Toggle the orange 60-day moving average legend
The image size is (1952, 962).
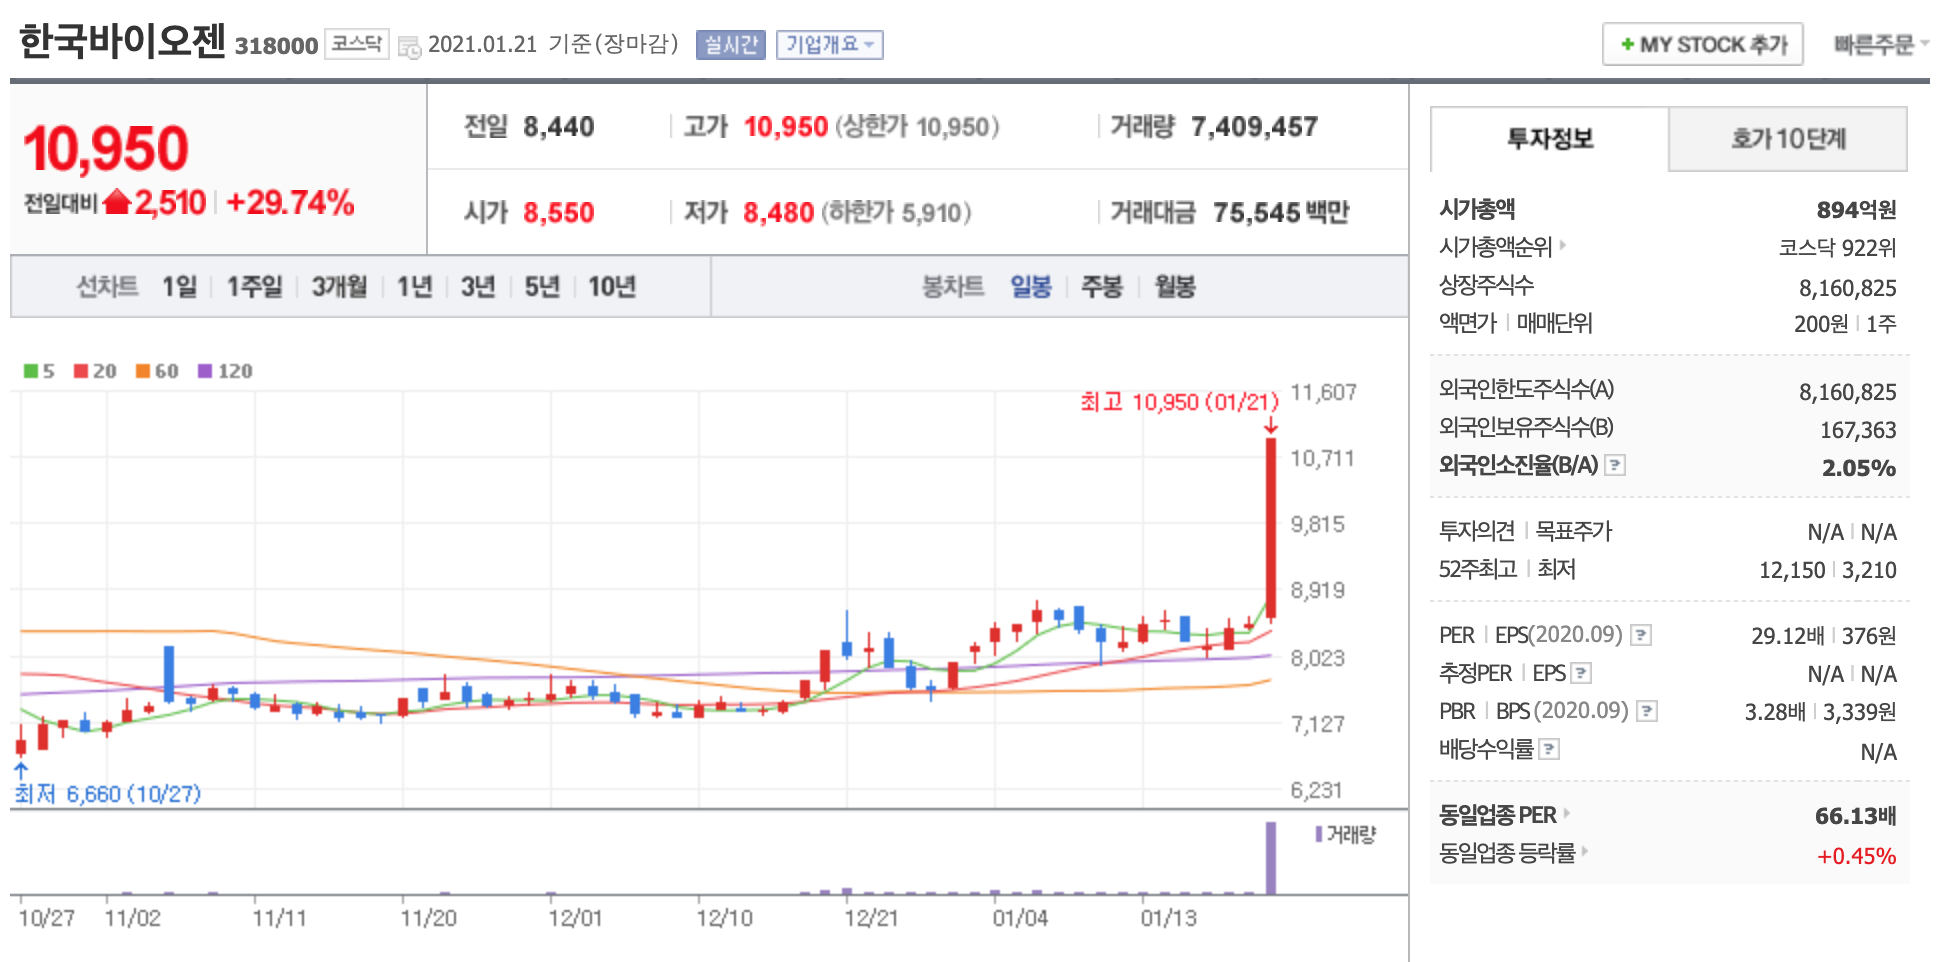click(x=143, y=371)
